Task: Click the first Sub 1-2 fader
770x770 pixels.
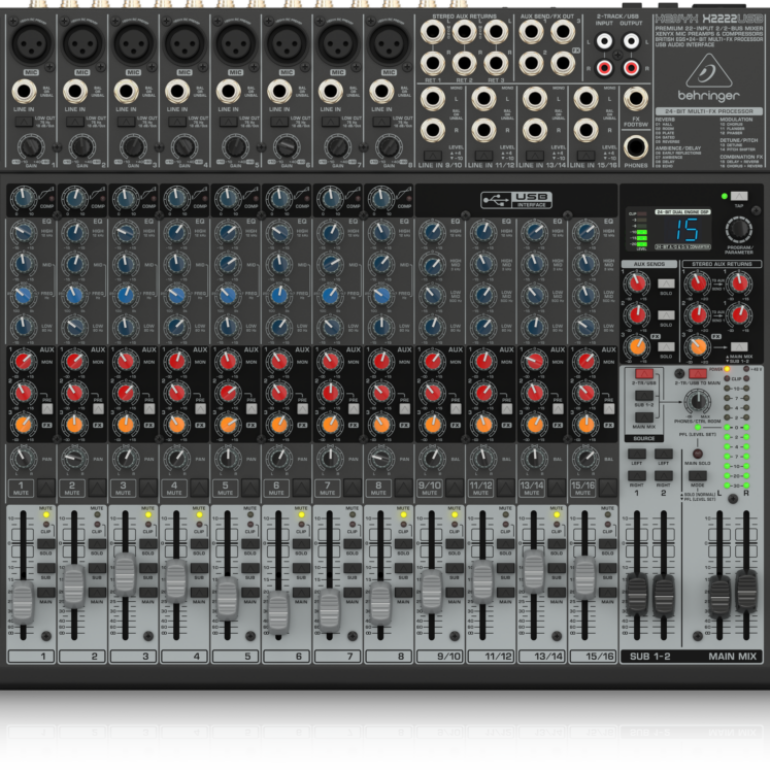Action: pyautogui.click(x=637, y=595)
